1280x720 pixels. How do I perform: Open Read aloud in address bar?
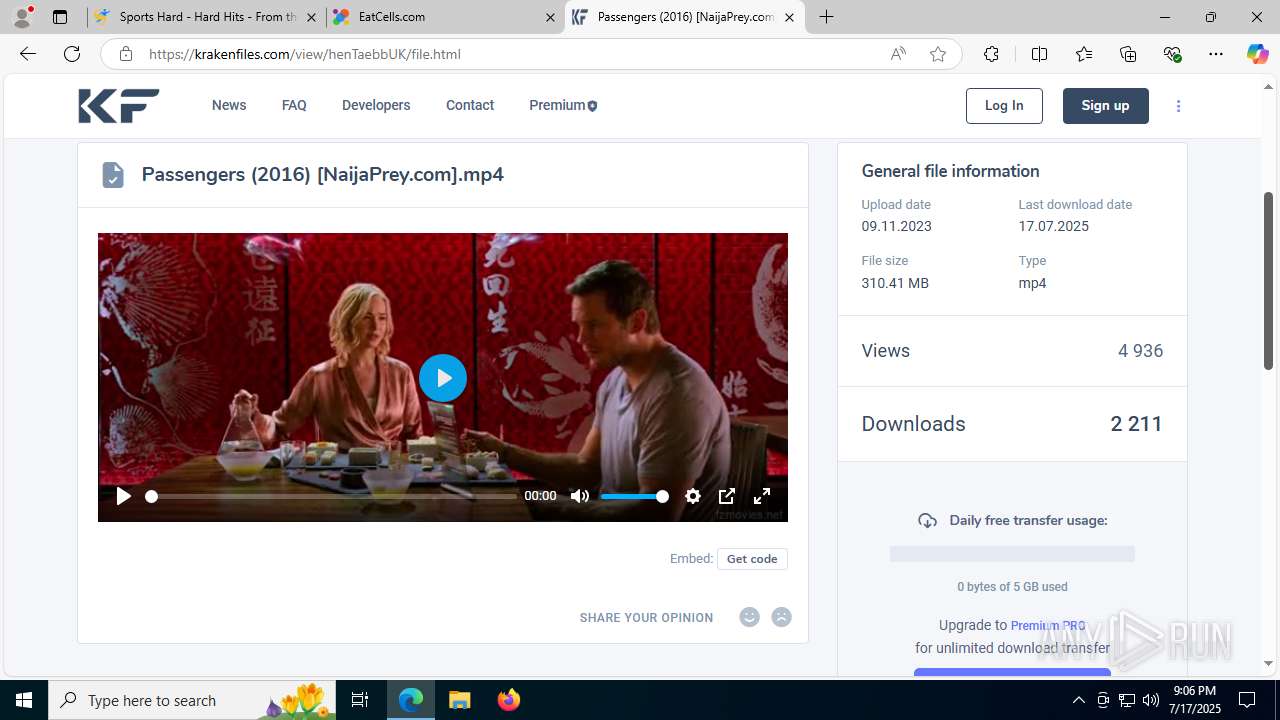click(x=898, y=54)
